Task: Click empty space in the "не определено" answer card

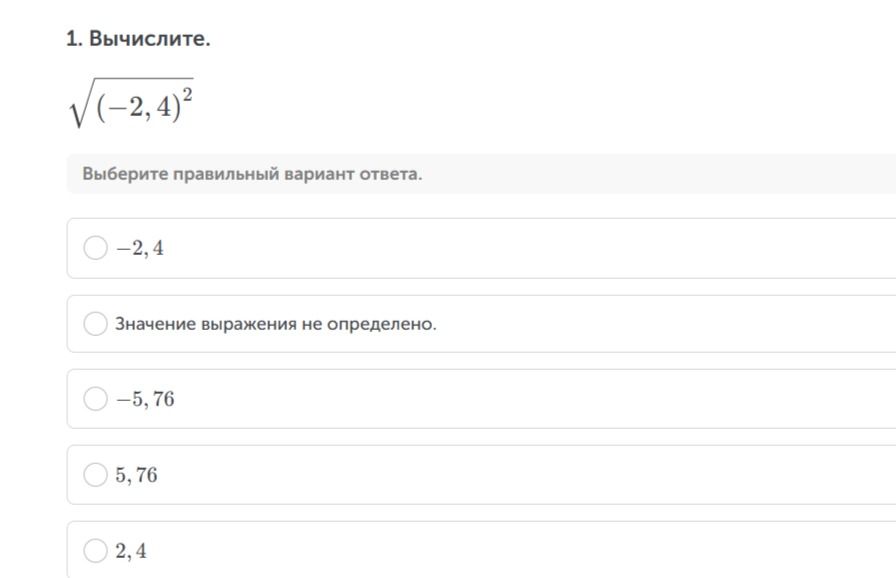Action: point(657,324)
